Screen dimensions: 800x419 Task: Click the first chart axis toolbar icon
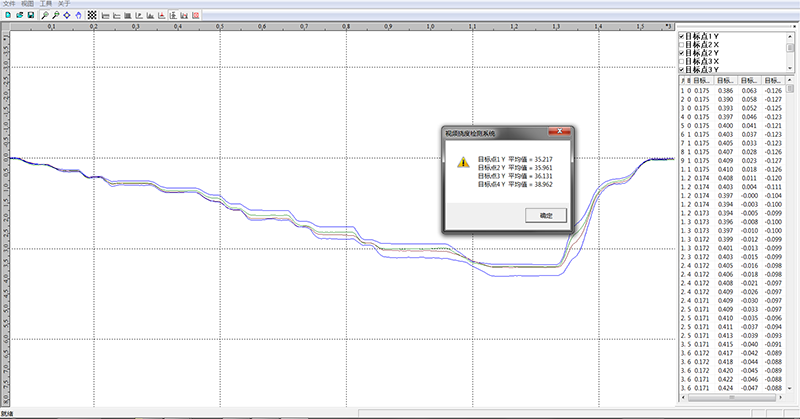pyautogui.click(x=106, y=15)
